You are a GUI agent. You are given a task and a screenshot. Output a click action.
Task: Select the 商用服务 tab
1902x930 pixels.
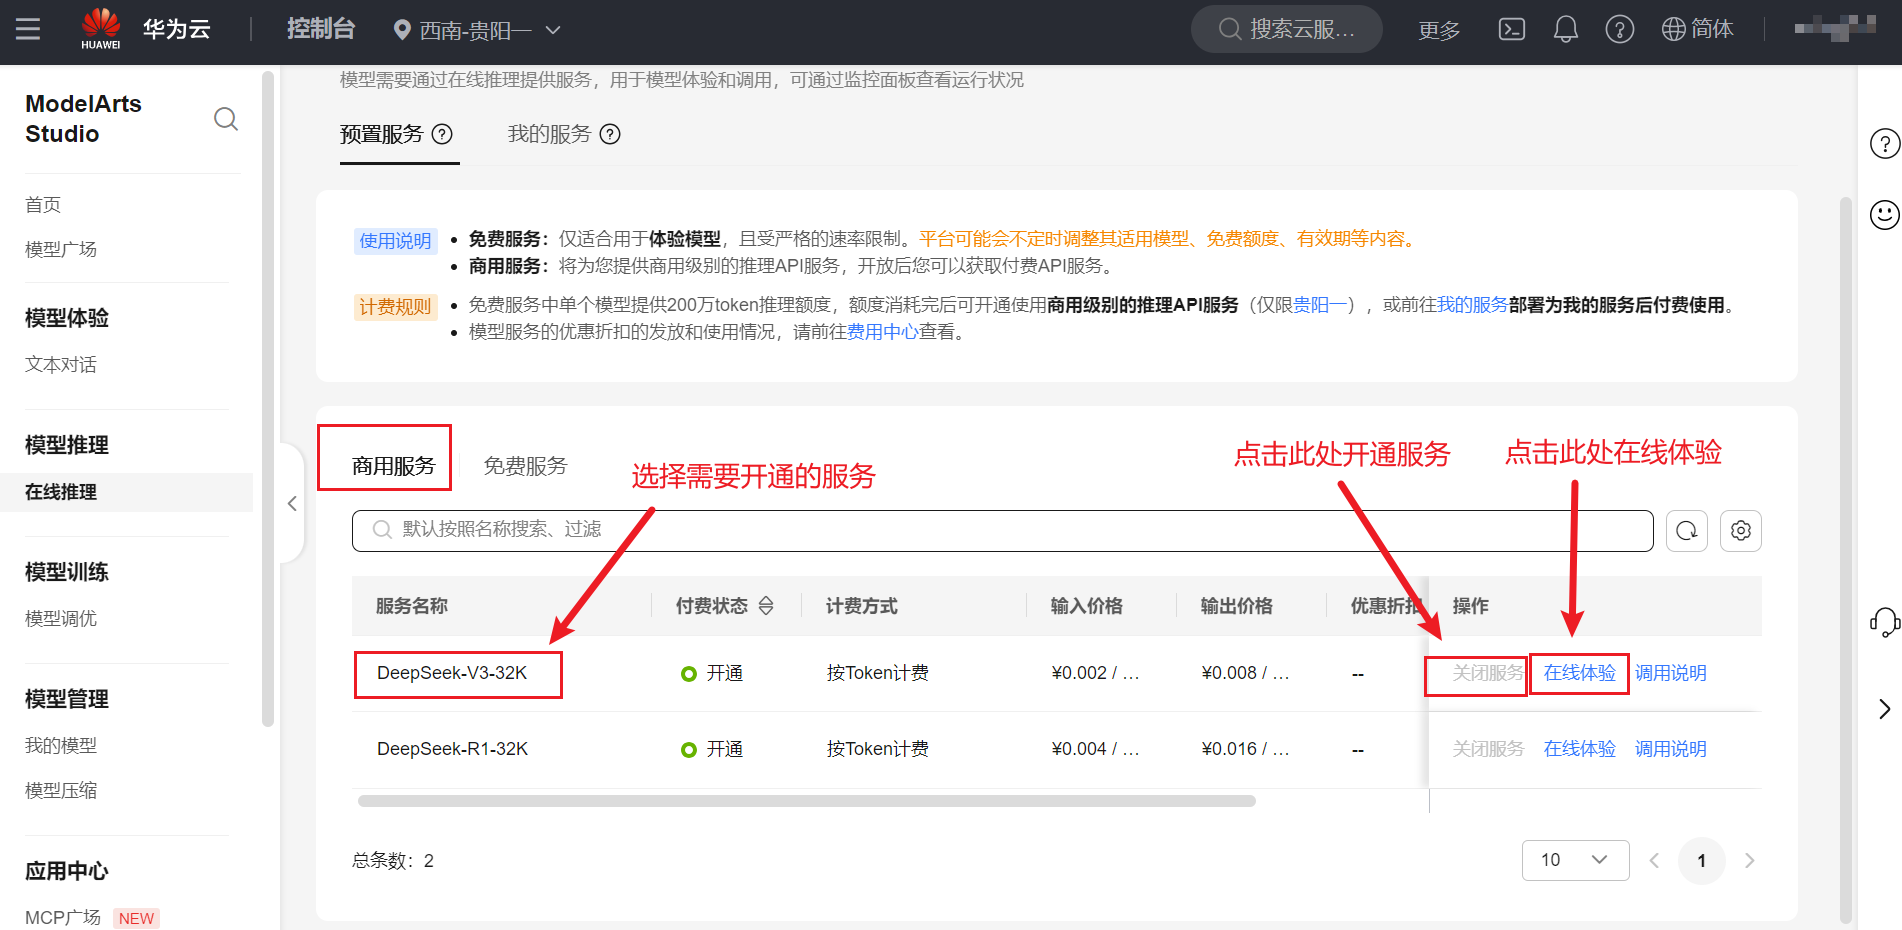click(x=393, y=466)
